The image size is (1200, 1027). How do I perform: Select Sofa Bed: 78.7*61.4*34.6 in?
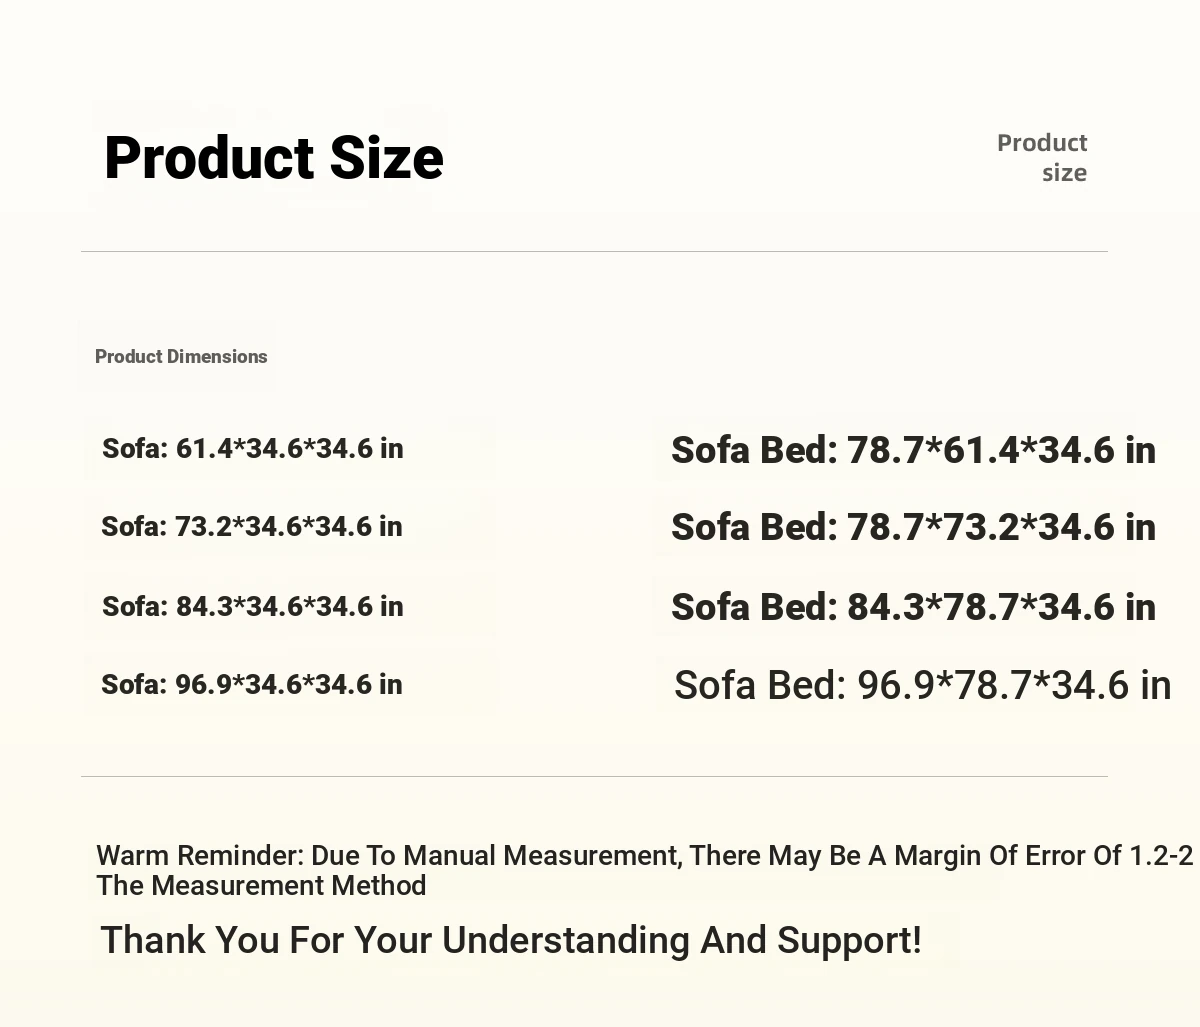pos(913,451)
